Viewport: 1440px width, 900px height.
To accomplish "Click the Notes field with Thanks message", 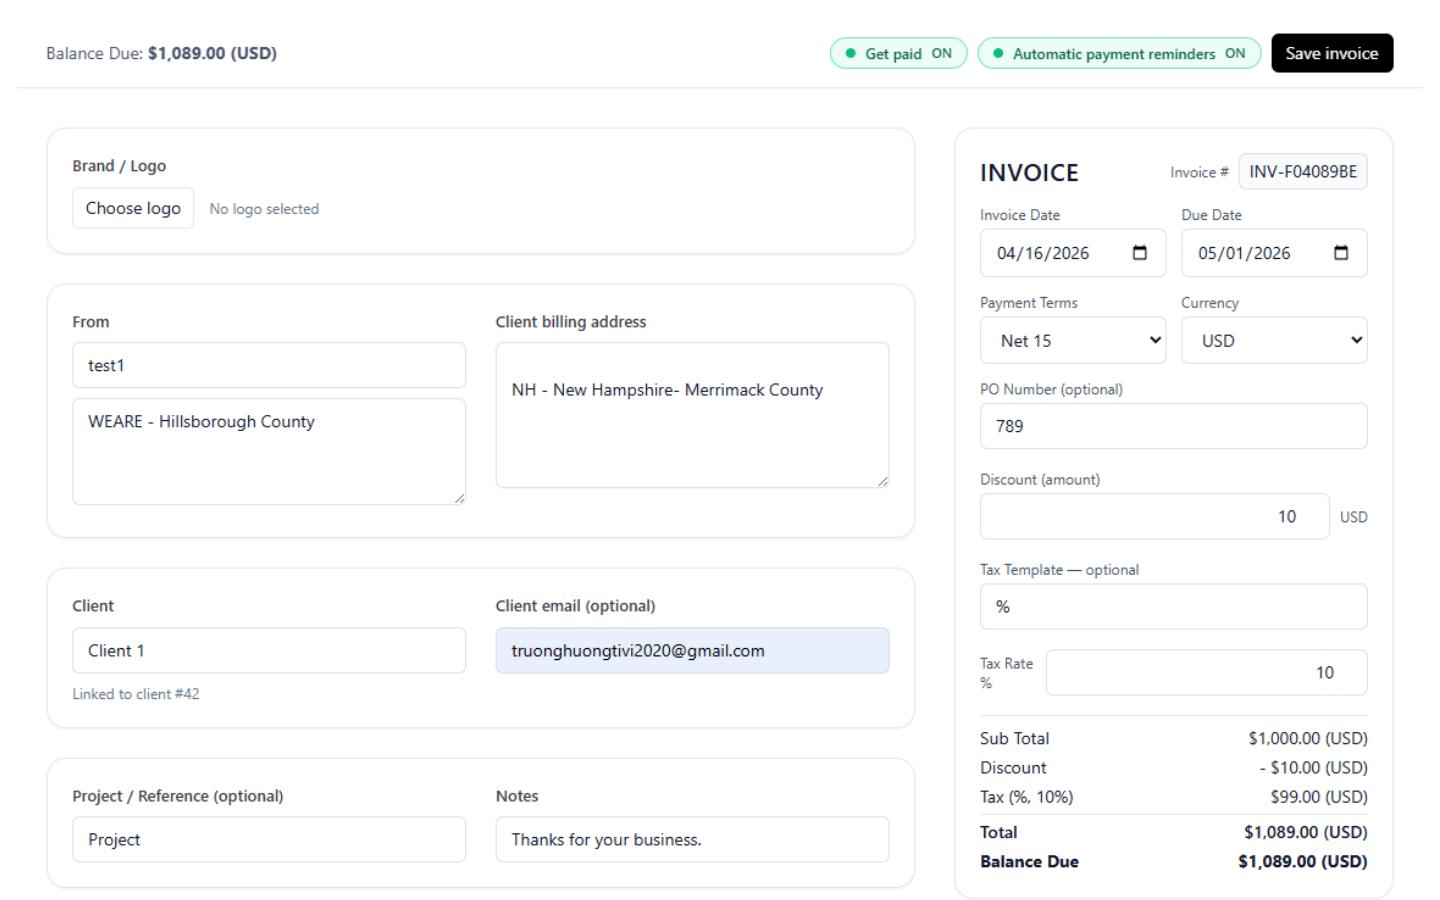I will pyautogui.click(x=692, y=839).
